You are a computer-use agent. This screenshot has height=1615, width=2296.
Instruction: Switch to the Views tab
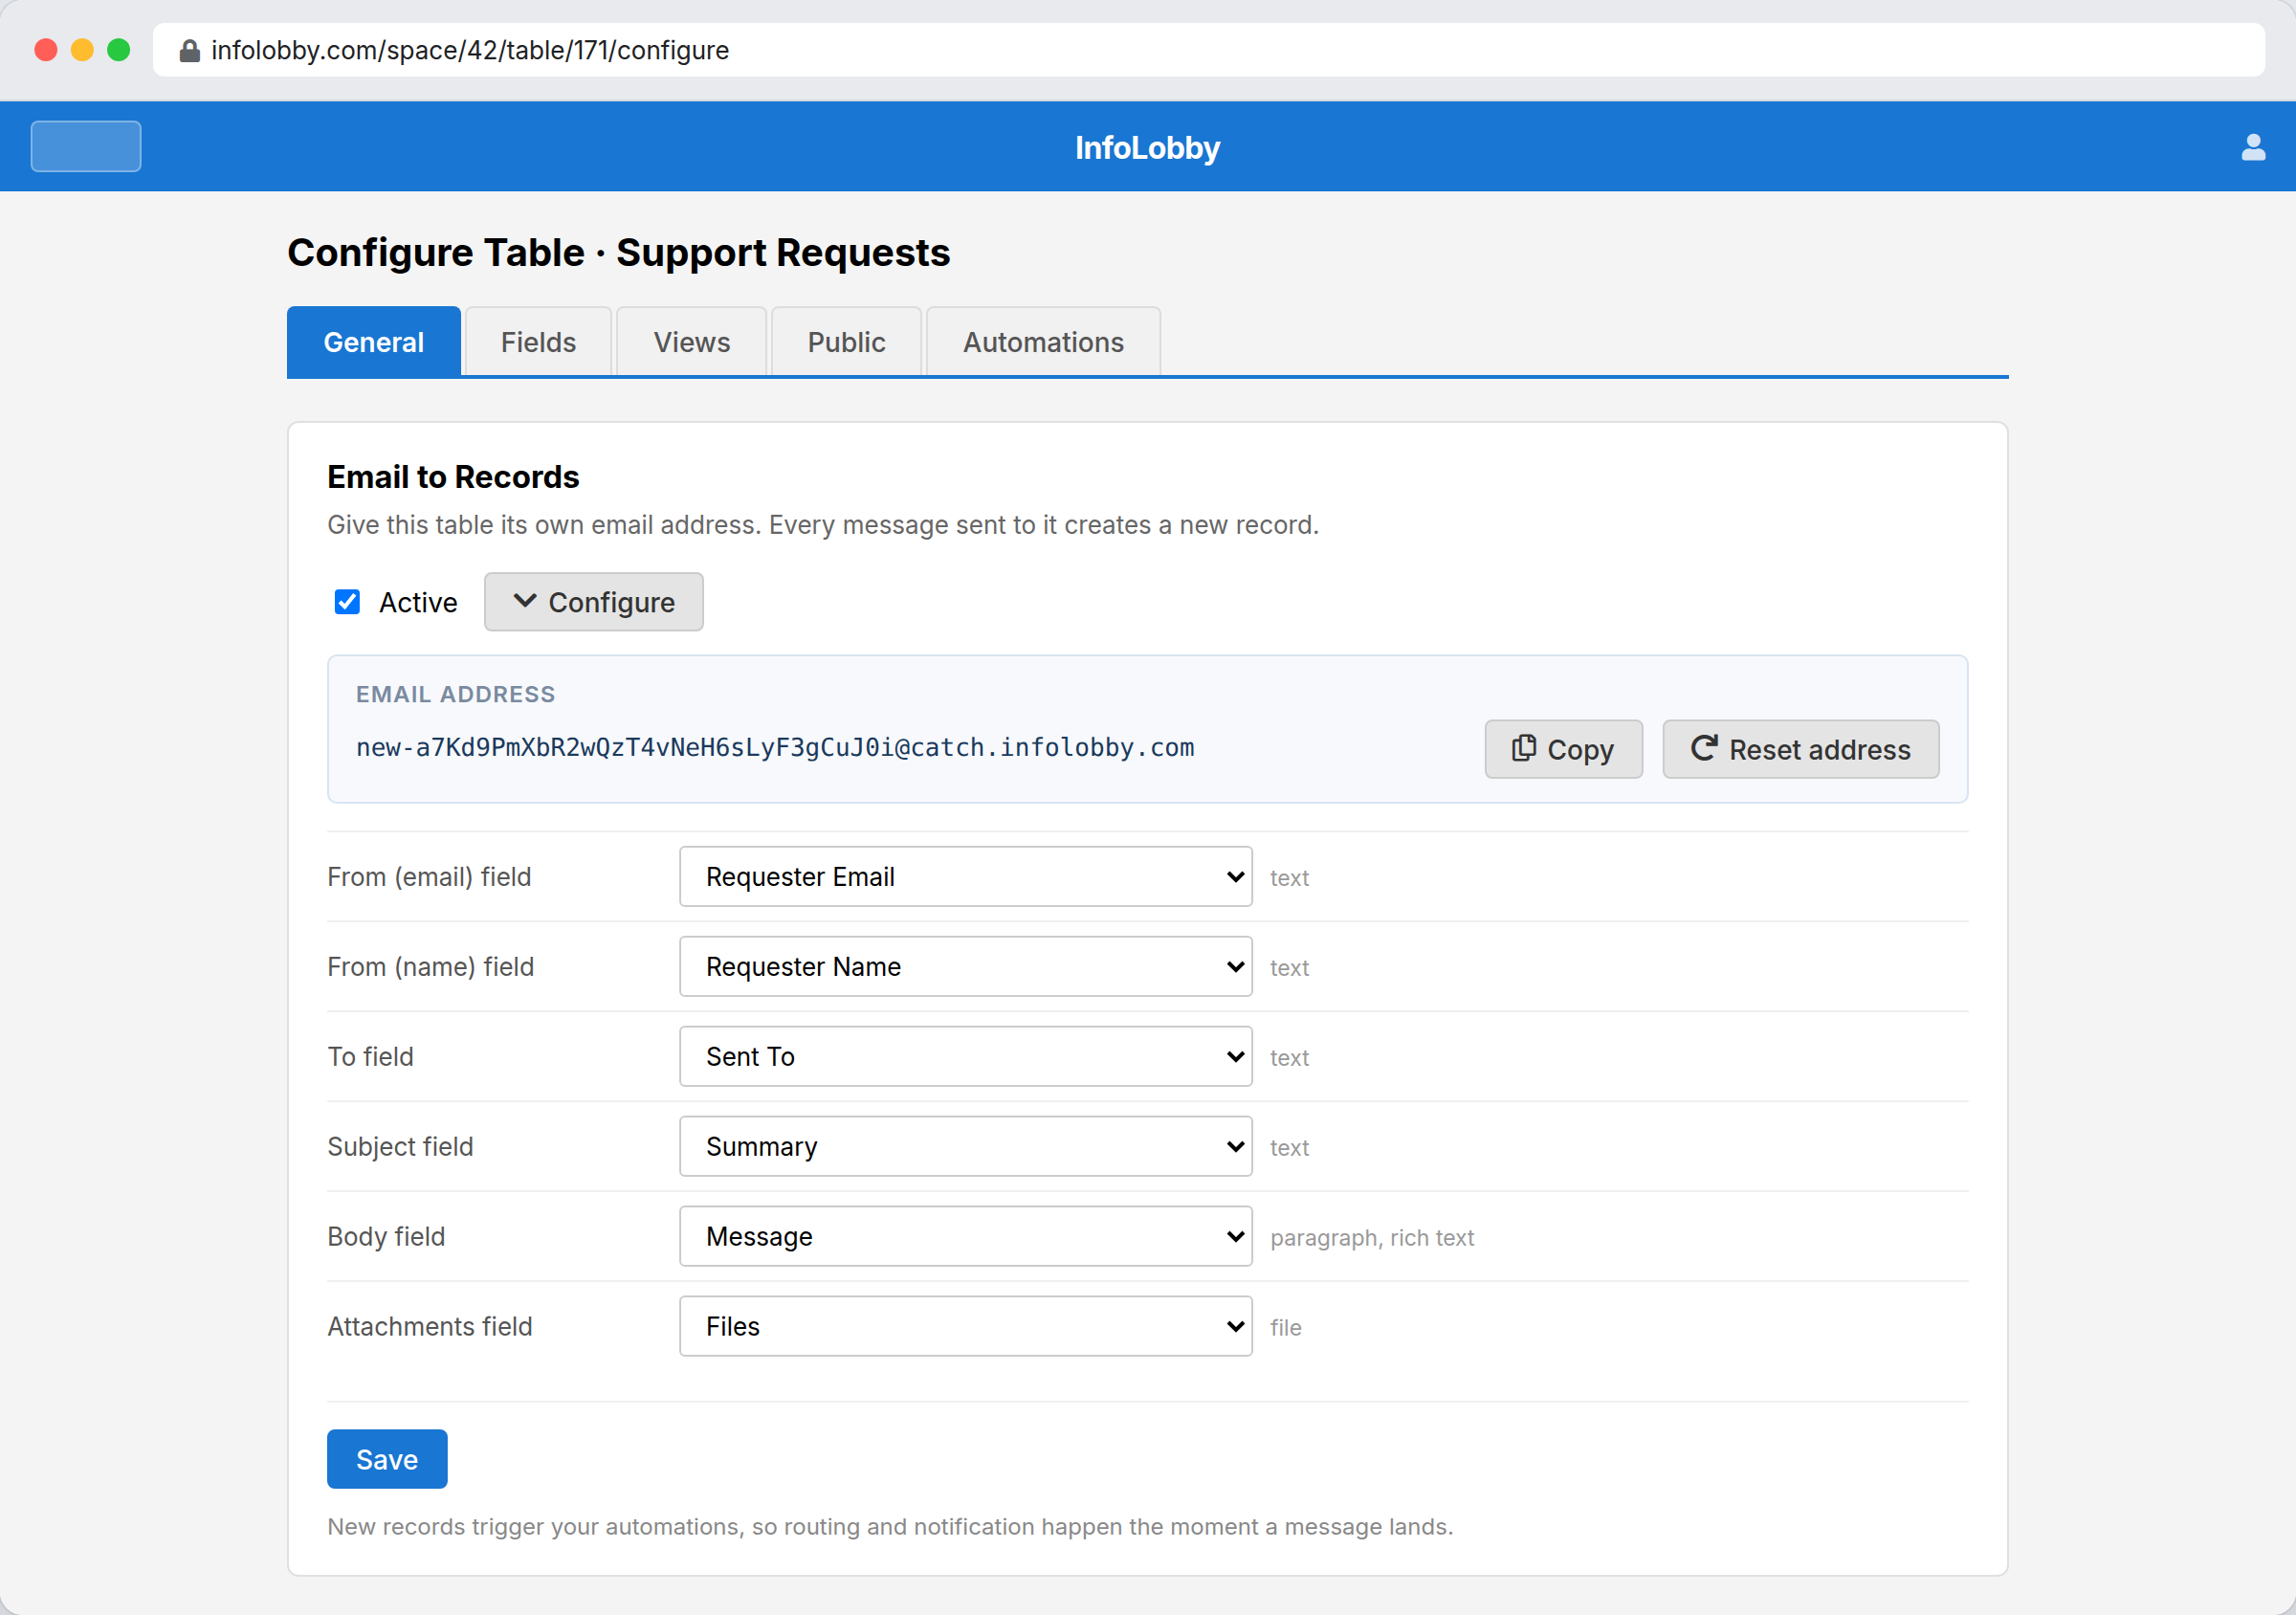coord(692,342)
